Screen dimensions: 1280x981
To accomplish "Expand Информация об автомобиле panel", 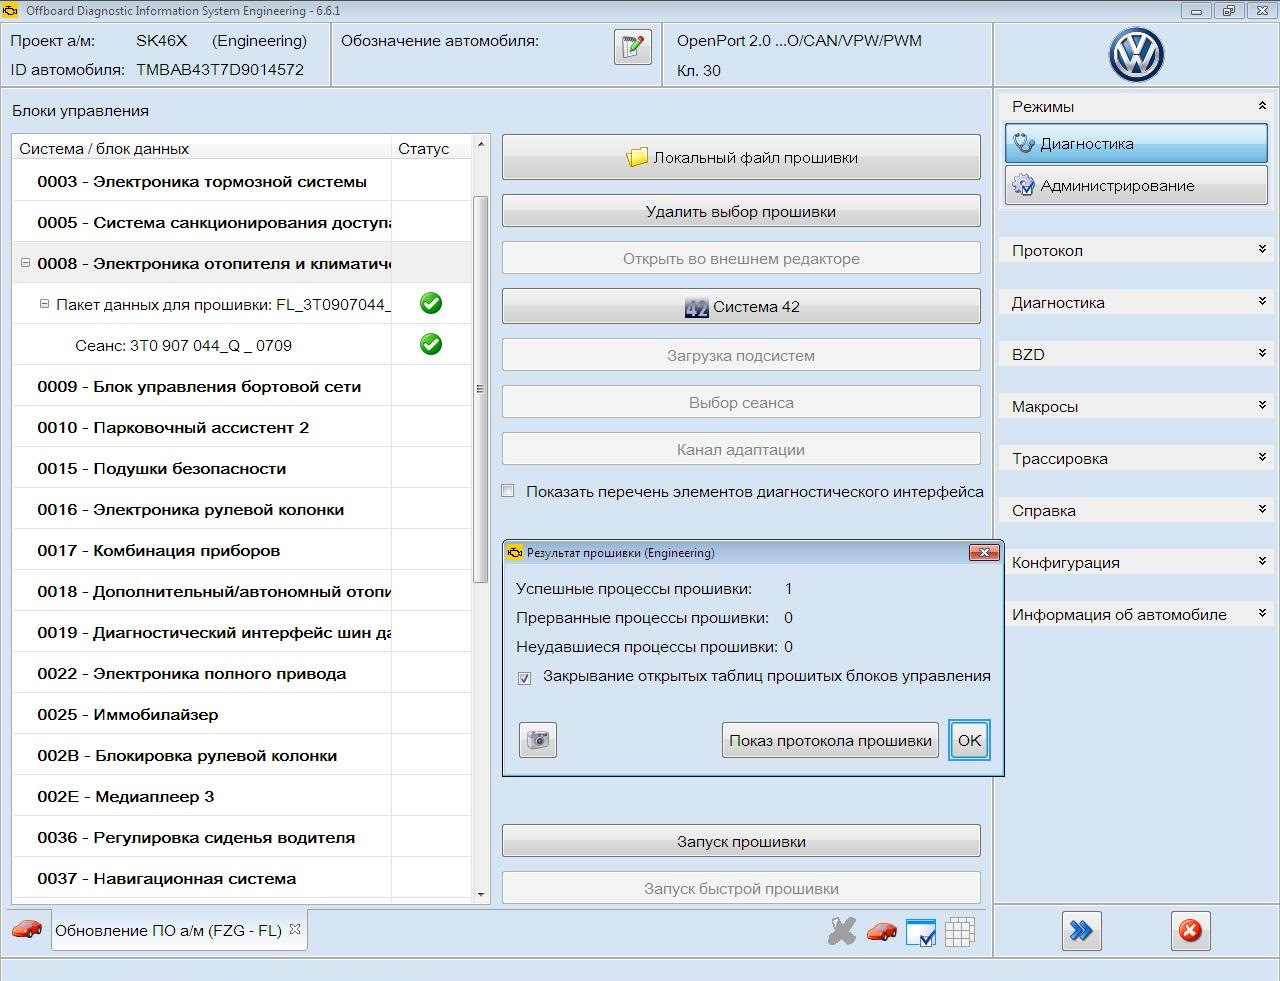I will coord(1262,614).
